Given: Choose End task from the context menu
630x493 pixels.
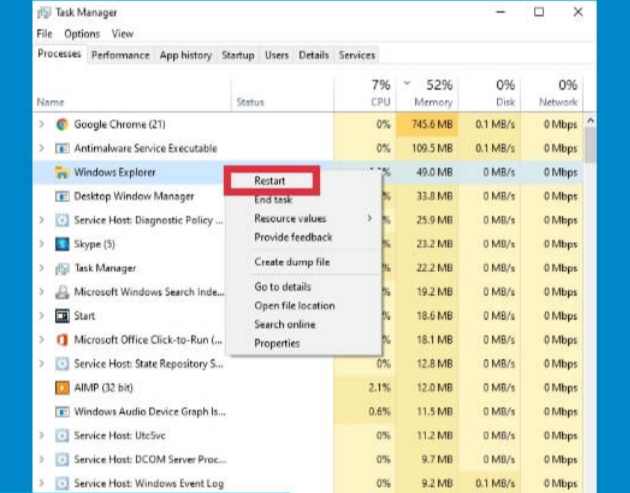Looking at the screenshot, I should [273, 200].
